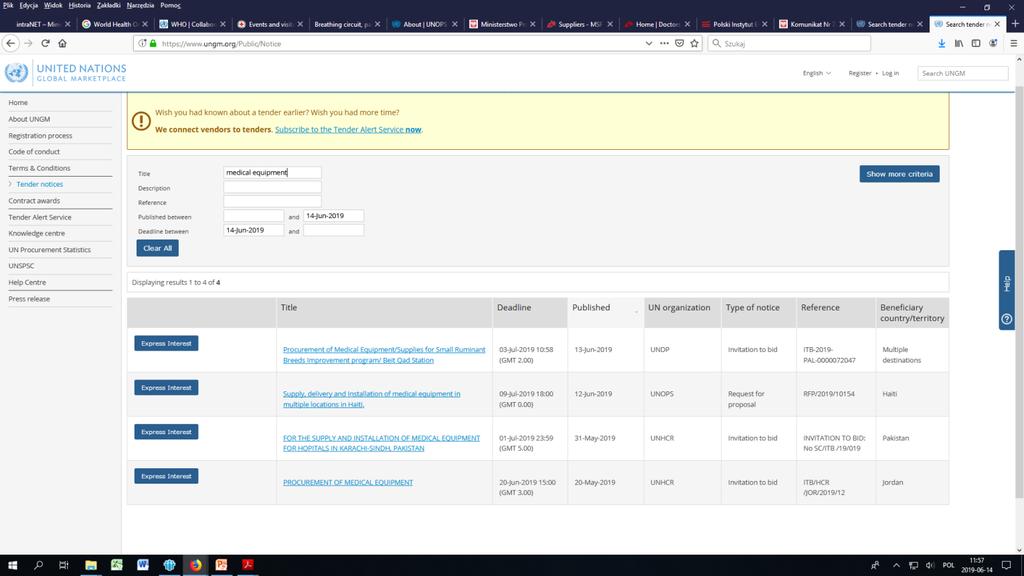The height and width of the screenshot is (576, 1024).
Task: Open the Zakładki menu
Action: pyautogui.click(x=108, y=5)
